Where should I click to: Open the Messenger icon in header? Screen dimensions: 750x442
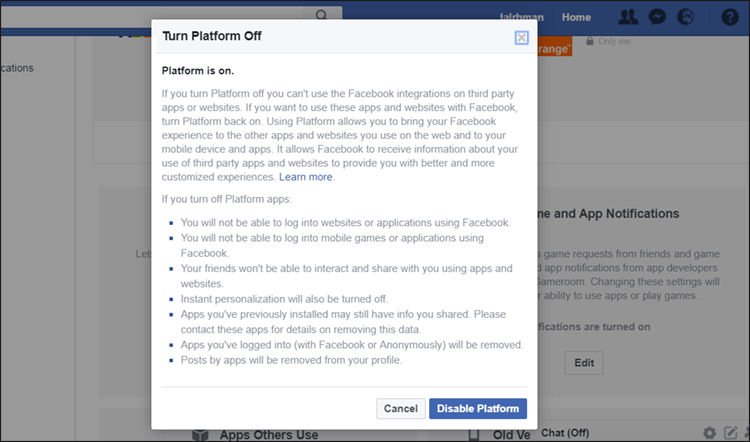658,17
